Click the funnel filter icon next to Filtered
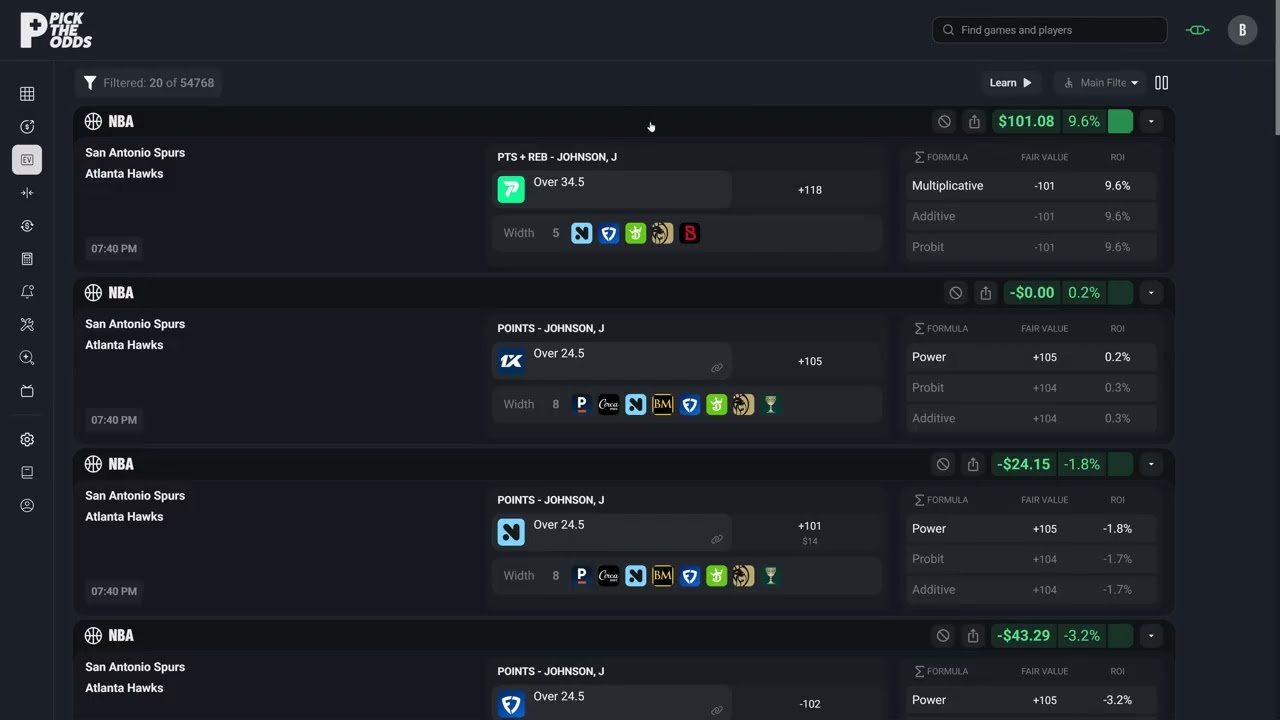Image resolution: width=1280 pixels, height=720 pixels. [90, 83]
